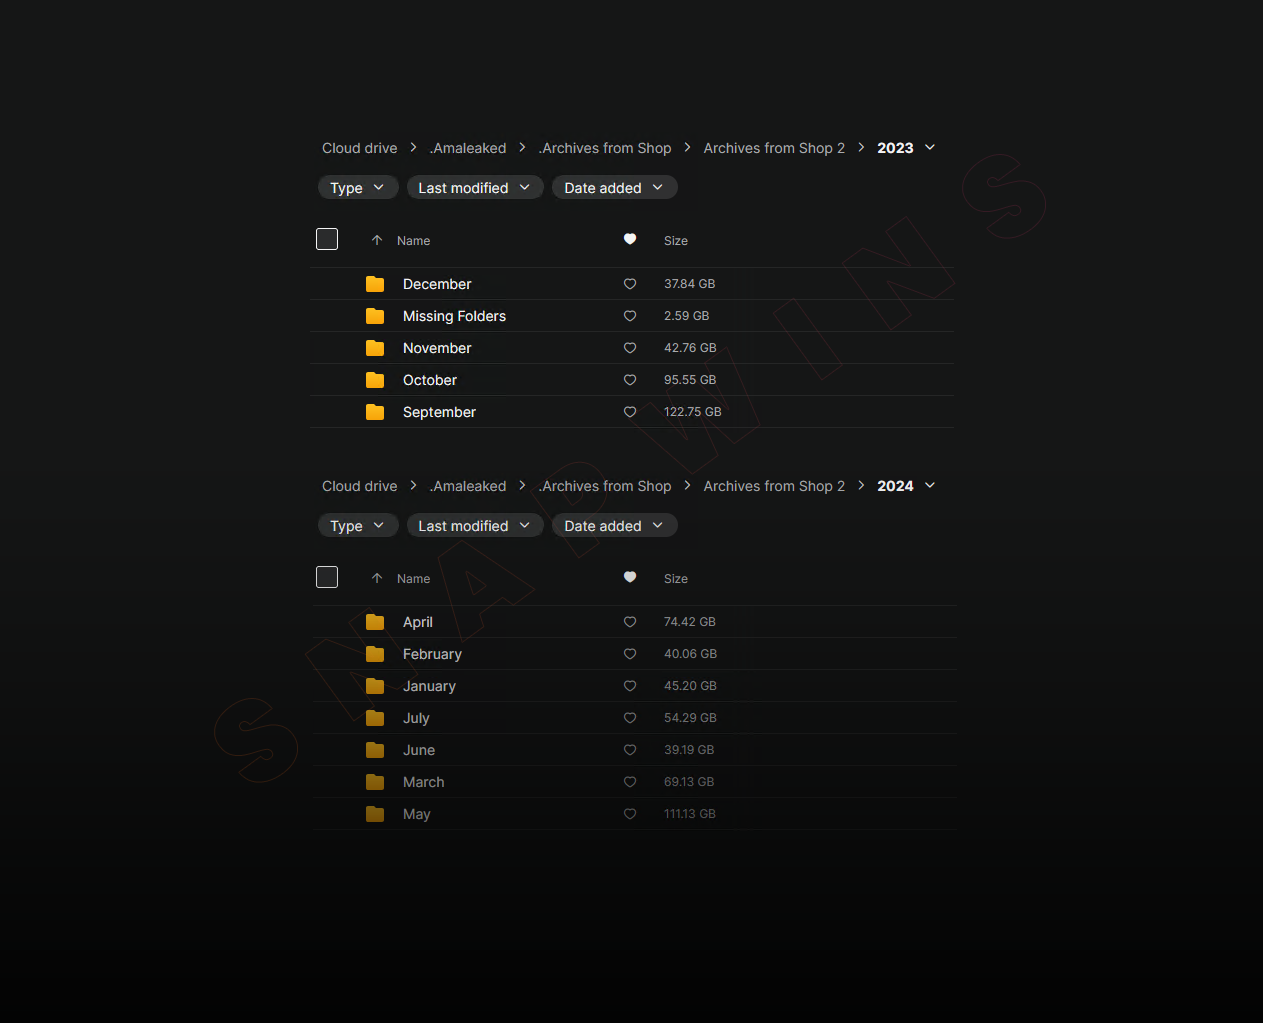This screenshot has width=1263, height=1023.
Task: Click the heart icon next to July
Action: tap(630, 718)
